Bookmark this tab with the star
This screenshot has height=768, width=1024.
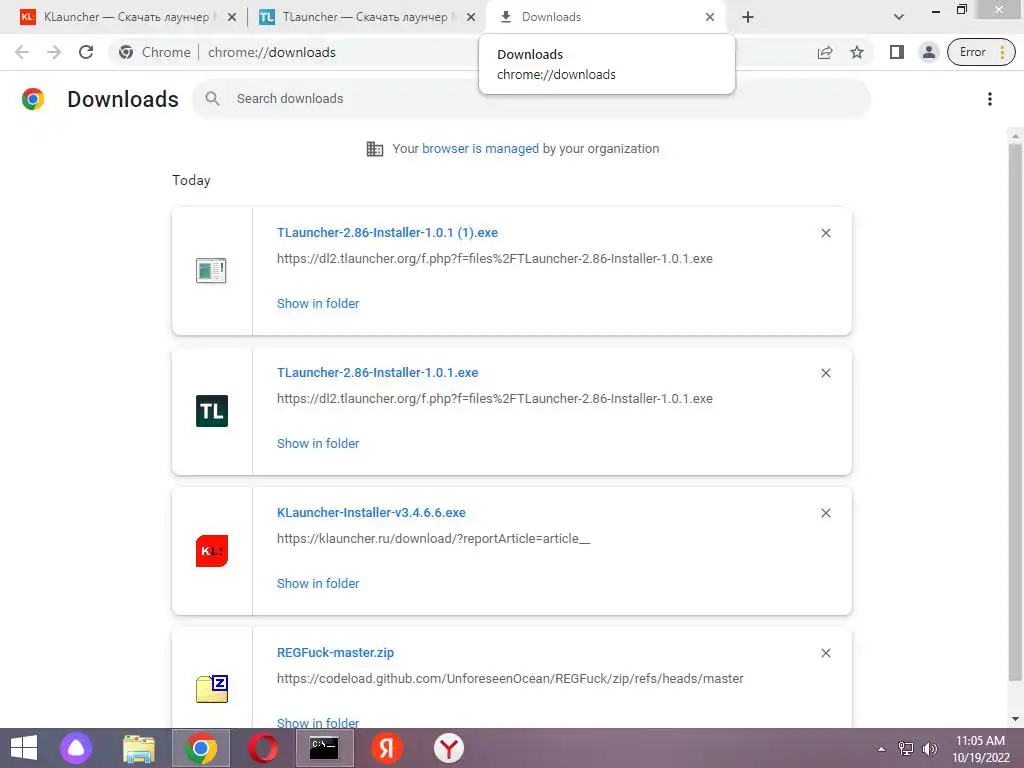tap(857, 52)
